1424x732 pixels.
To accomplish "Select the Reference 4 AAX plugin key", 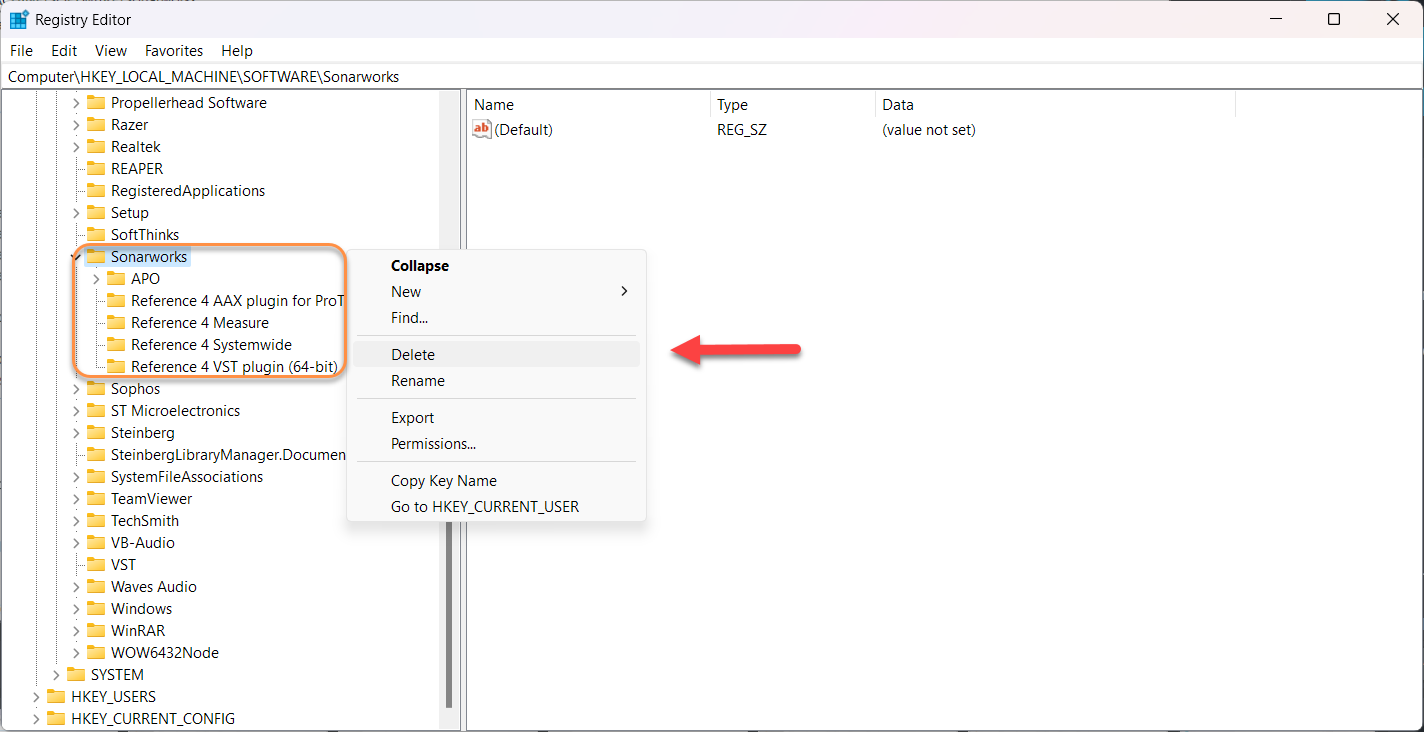I will pos(238,300).
